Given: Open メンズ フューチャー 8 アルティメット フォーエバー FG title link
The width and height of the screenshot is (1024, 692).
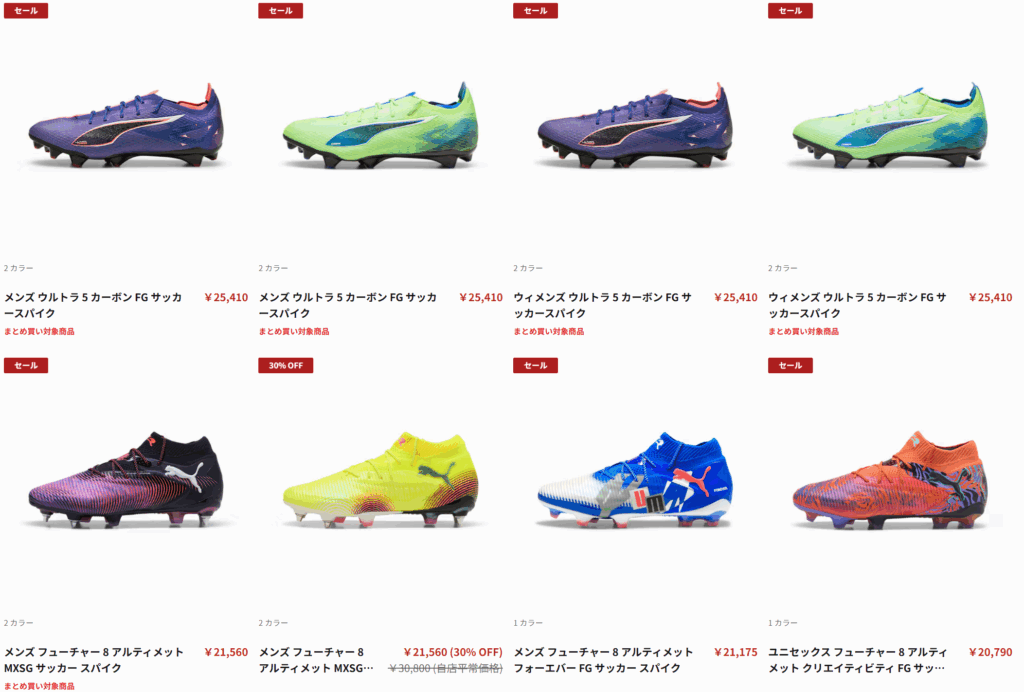Looking at the screenshot, I should (603, 660).
